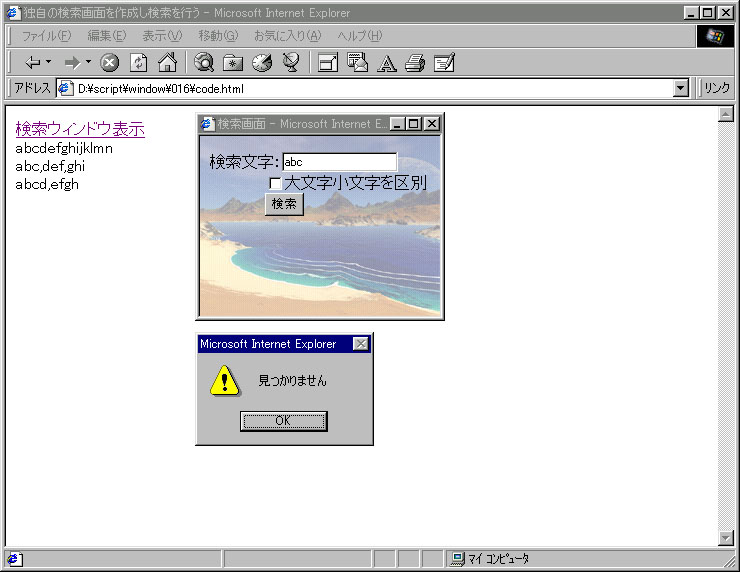Viewport: 740px width, 572px height.
Task: Click the My Computer zone icon
Action: coord(457,559)
